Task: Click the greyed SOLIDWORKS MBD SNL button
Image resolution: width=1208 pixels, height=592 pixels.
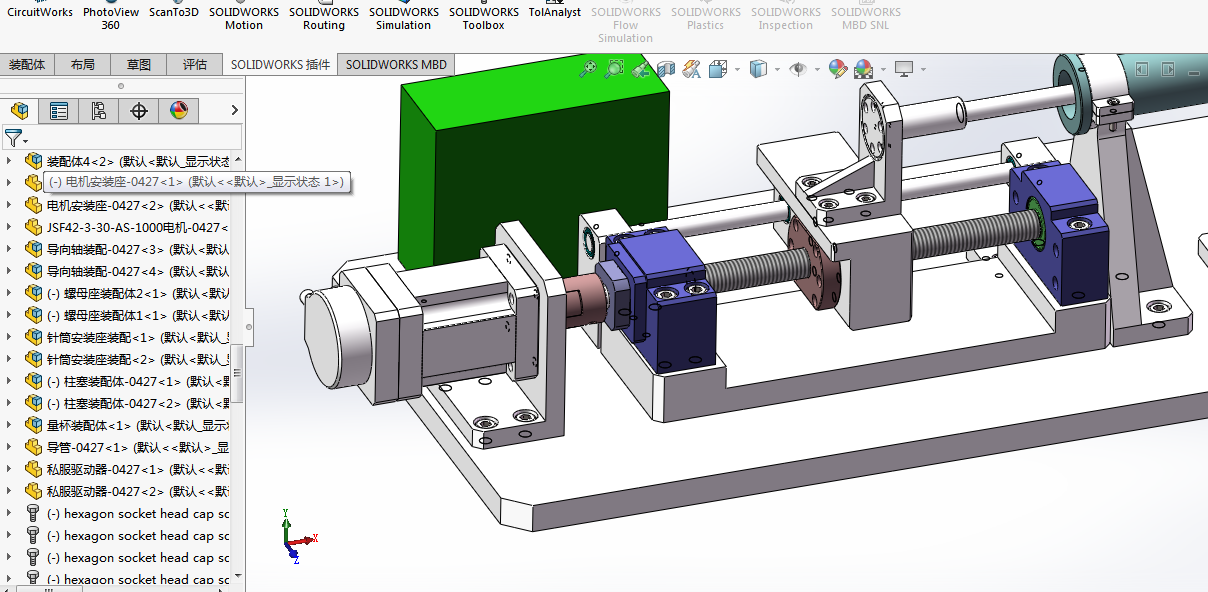Action: [865, 18]
